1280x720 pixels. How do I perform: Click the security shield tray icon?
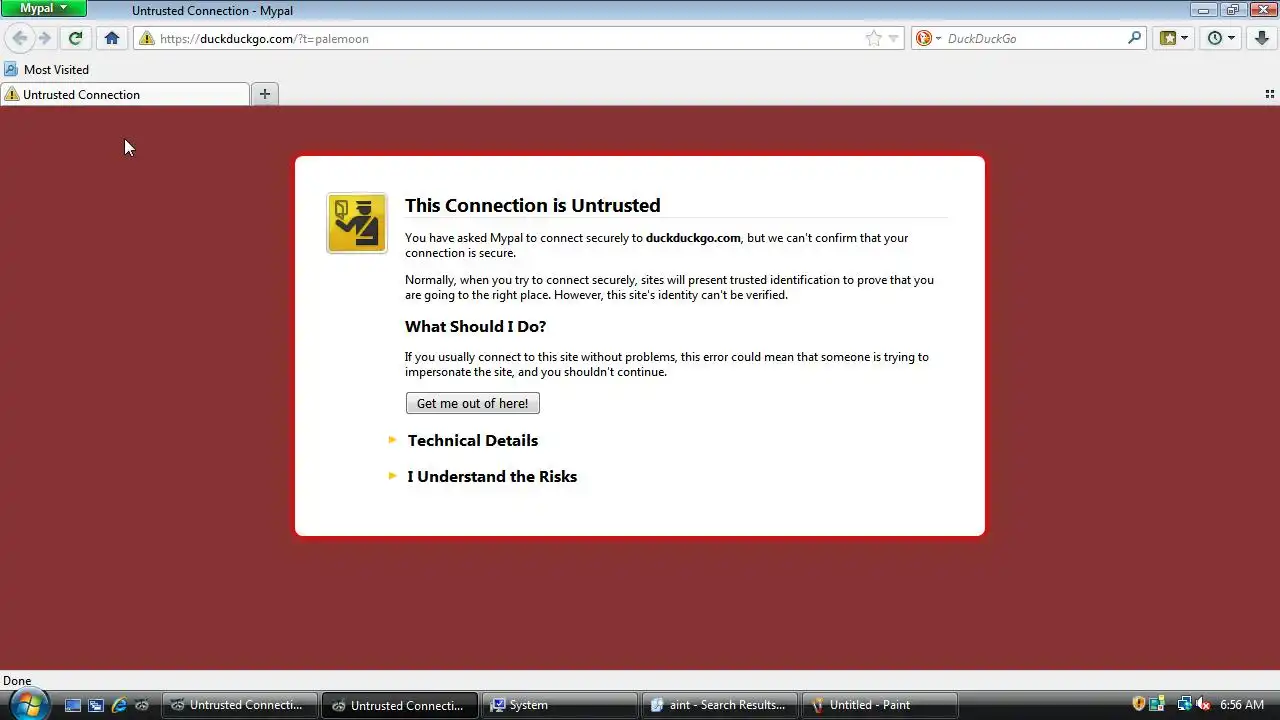tap(1138, 705)
